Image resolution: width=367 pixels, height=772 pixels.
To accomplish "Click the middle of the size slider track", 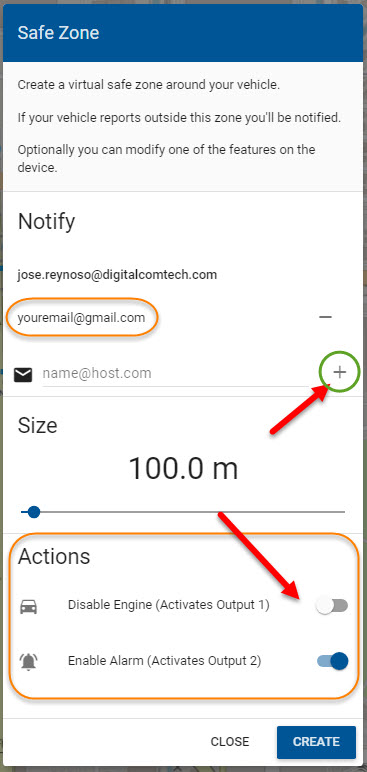I will (x=183, y=512).
